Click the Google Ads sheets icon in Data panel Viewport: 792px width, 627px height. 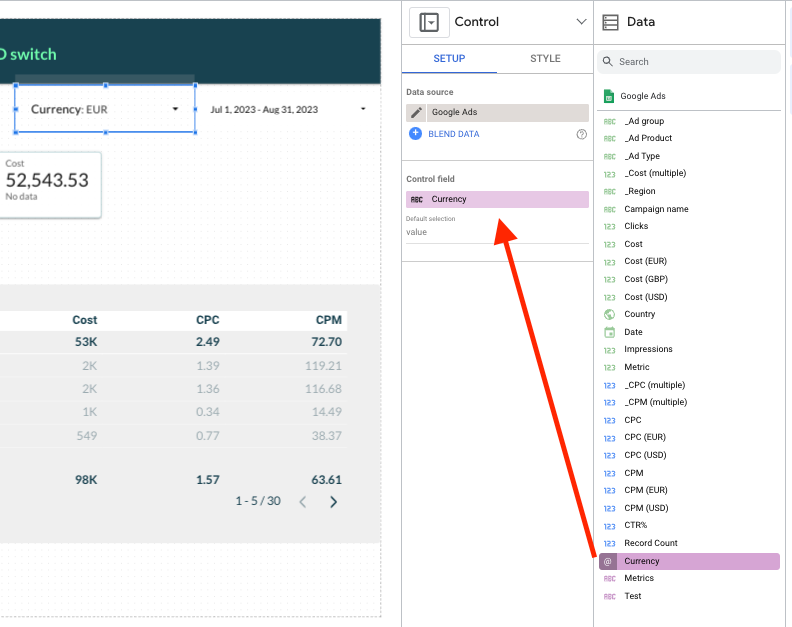pos(608,97)
